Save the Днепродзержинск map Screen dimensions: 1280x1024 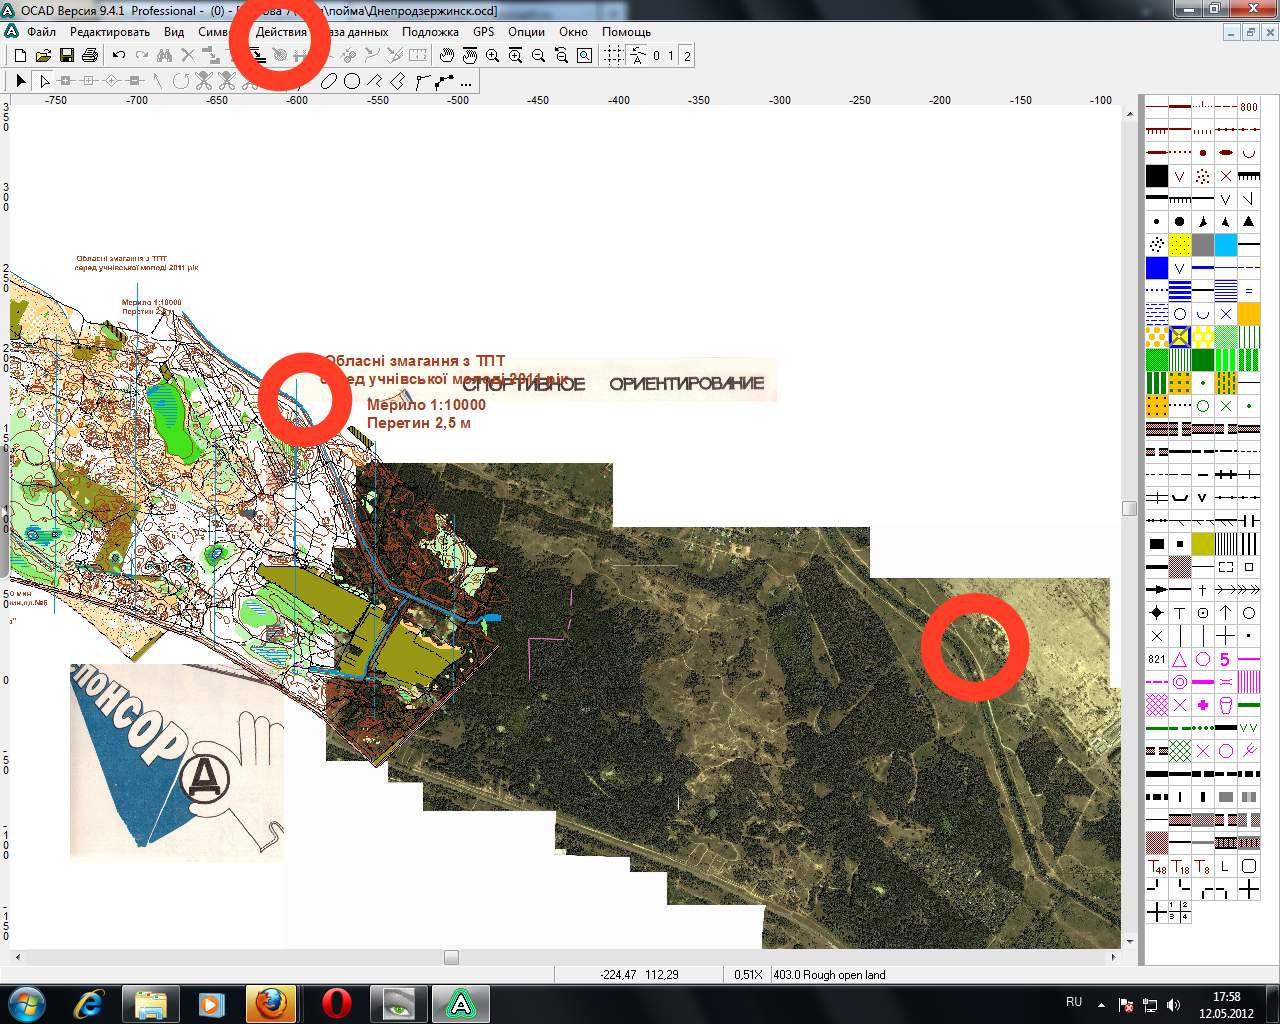click(x=67, y=56)
